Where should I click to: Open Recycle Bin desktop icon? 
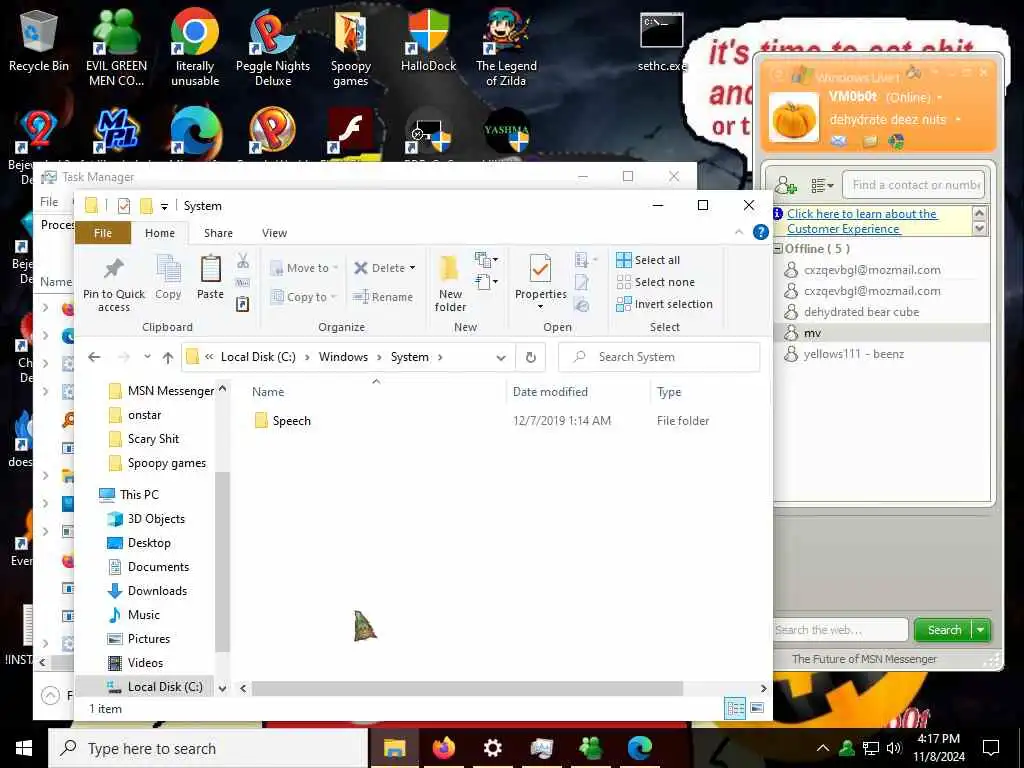(x=39, y=41)
